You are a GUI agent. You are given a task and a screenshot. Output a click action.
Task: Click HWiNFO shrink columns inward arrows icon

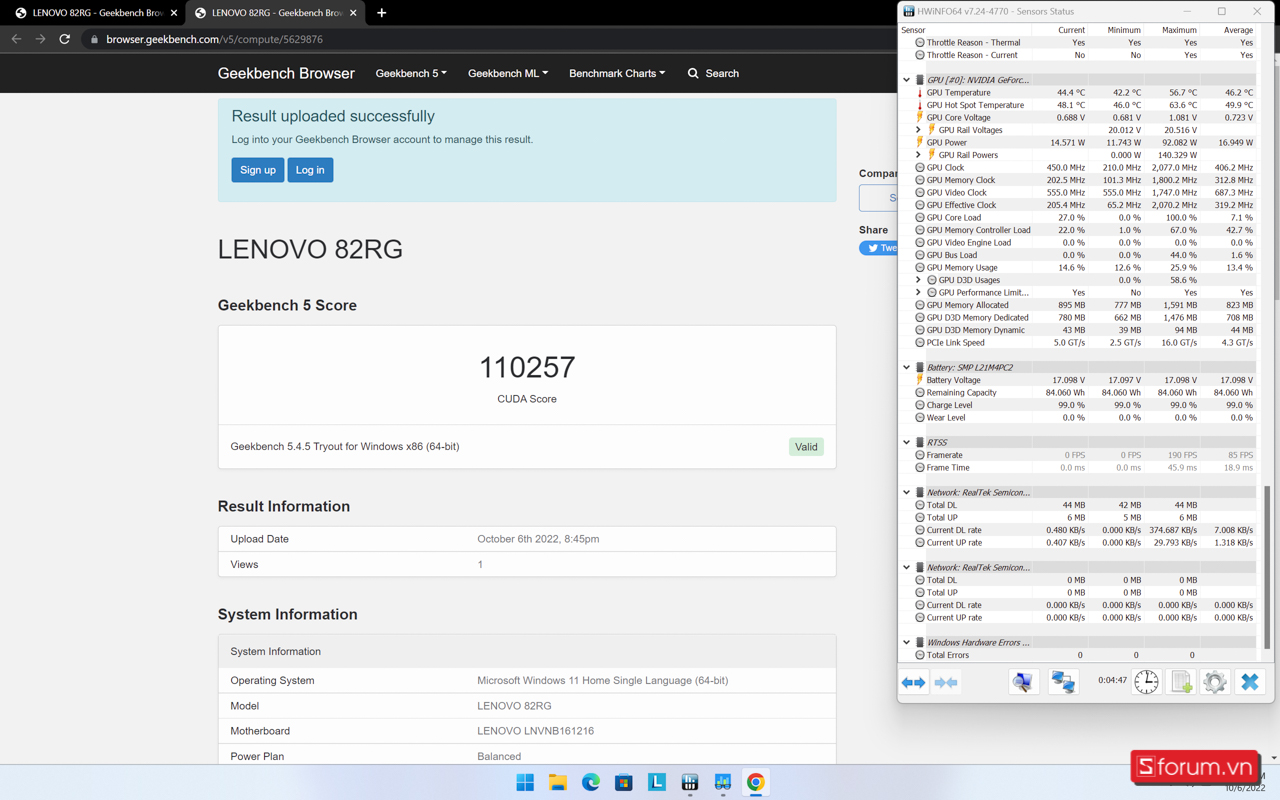coord(946,682)
